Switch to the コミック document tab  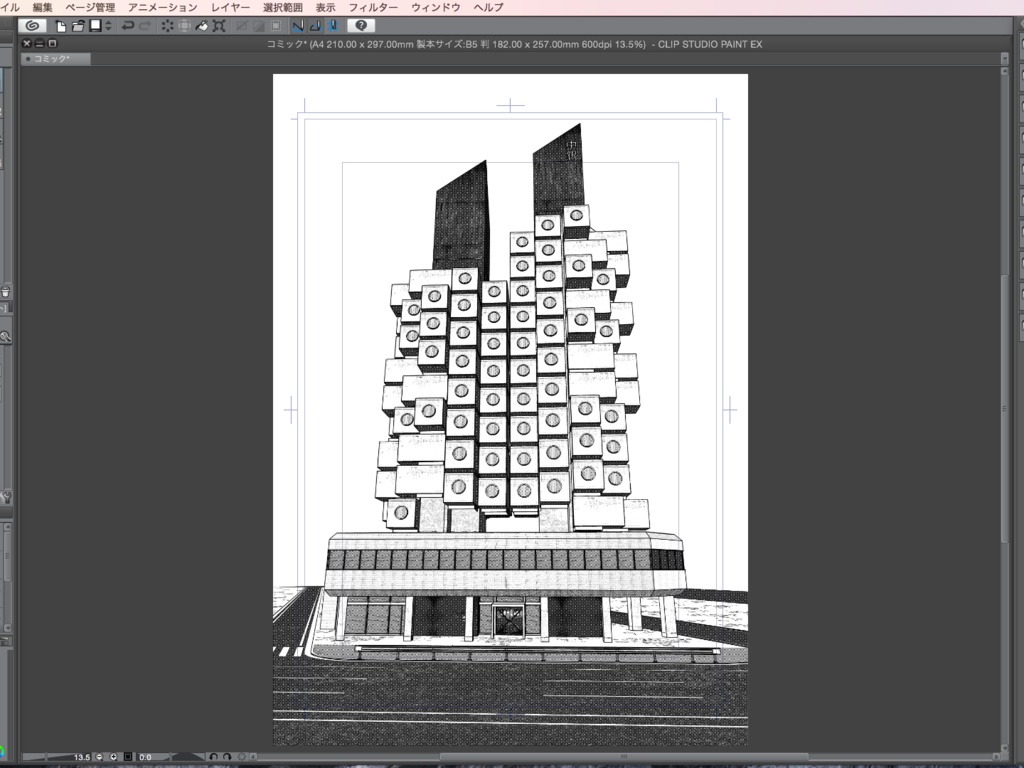click(53, 58)
